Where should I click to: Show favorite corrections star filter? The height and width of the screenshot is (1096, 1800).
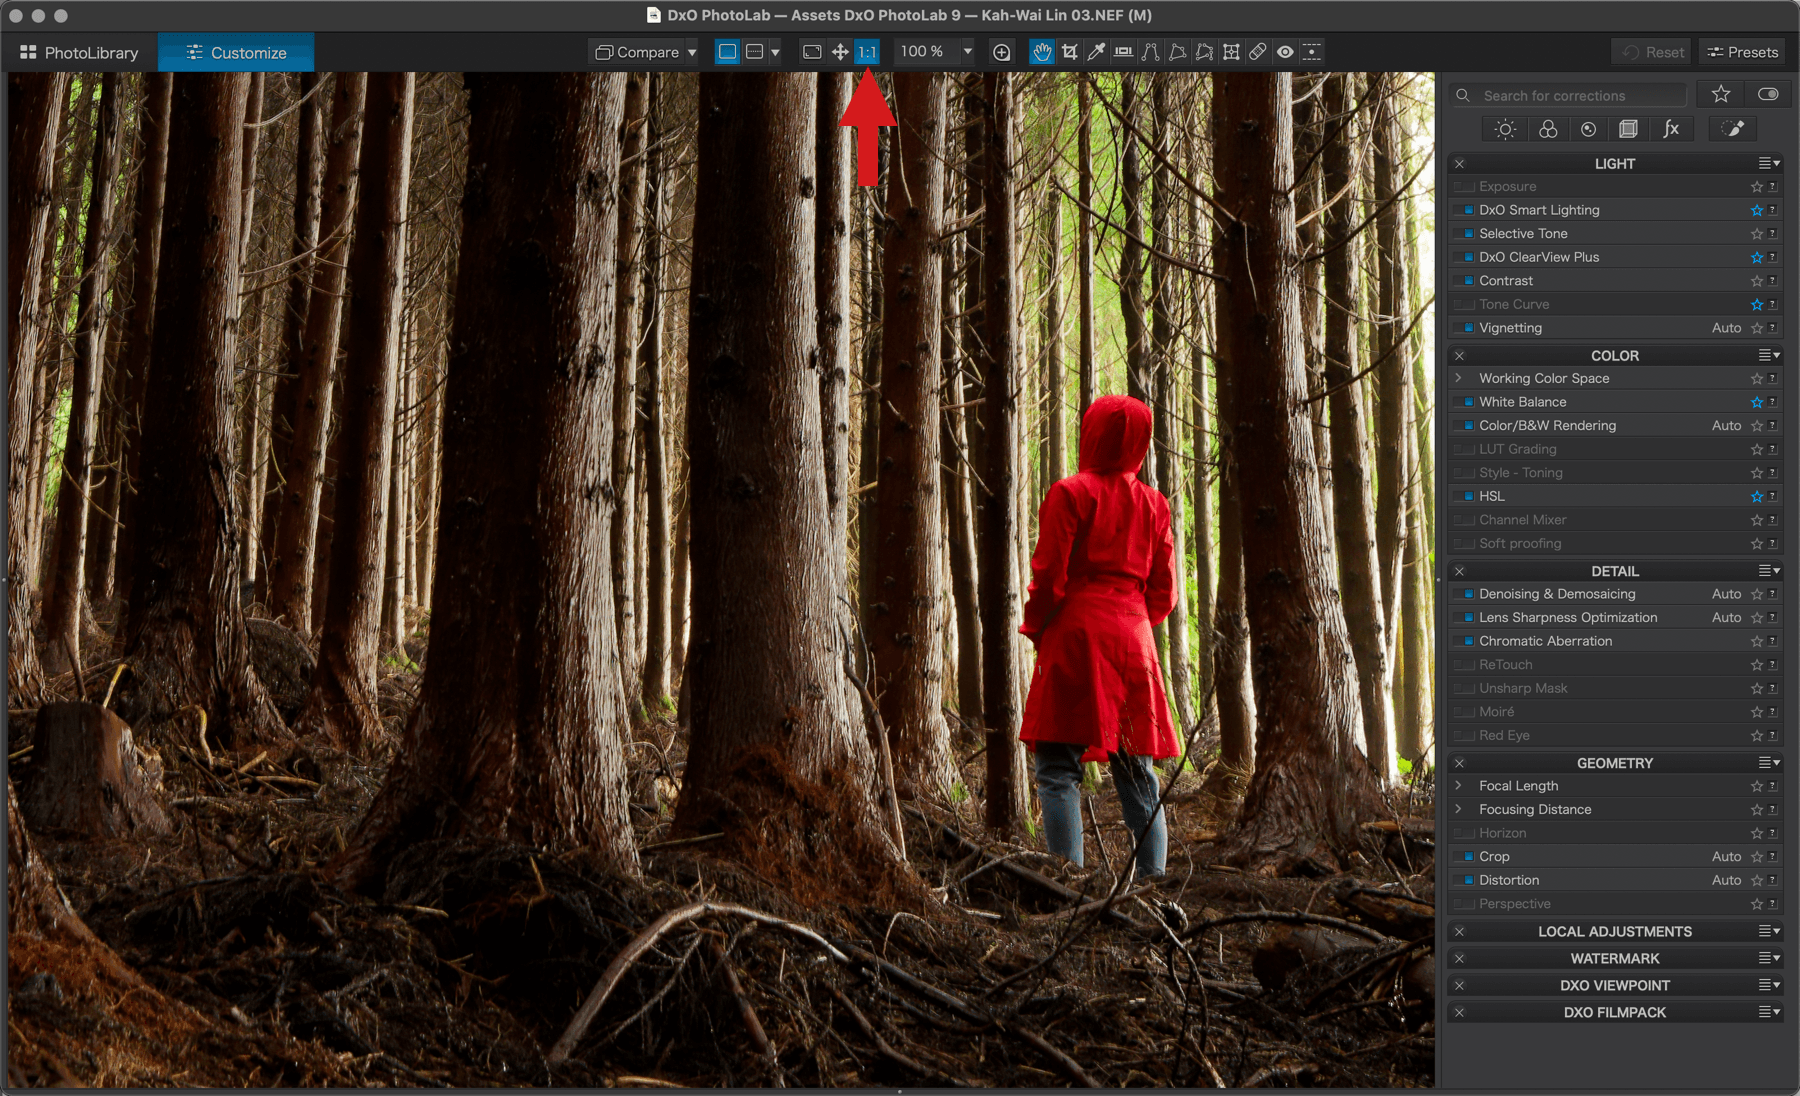point(1721,95)
